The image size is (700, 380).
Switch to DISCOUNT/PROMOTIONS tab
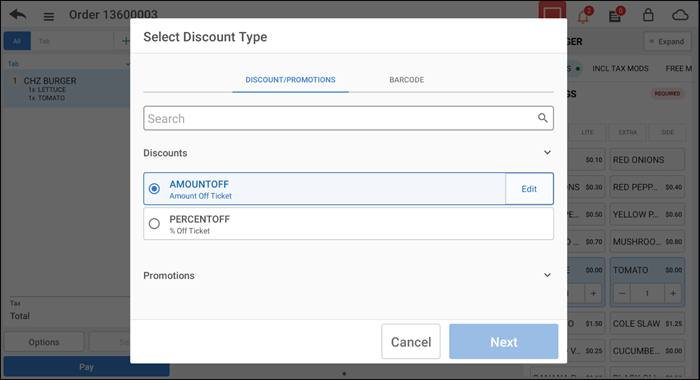pyautogui.click(x=290, y=80)
